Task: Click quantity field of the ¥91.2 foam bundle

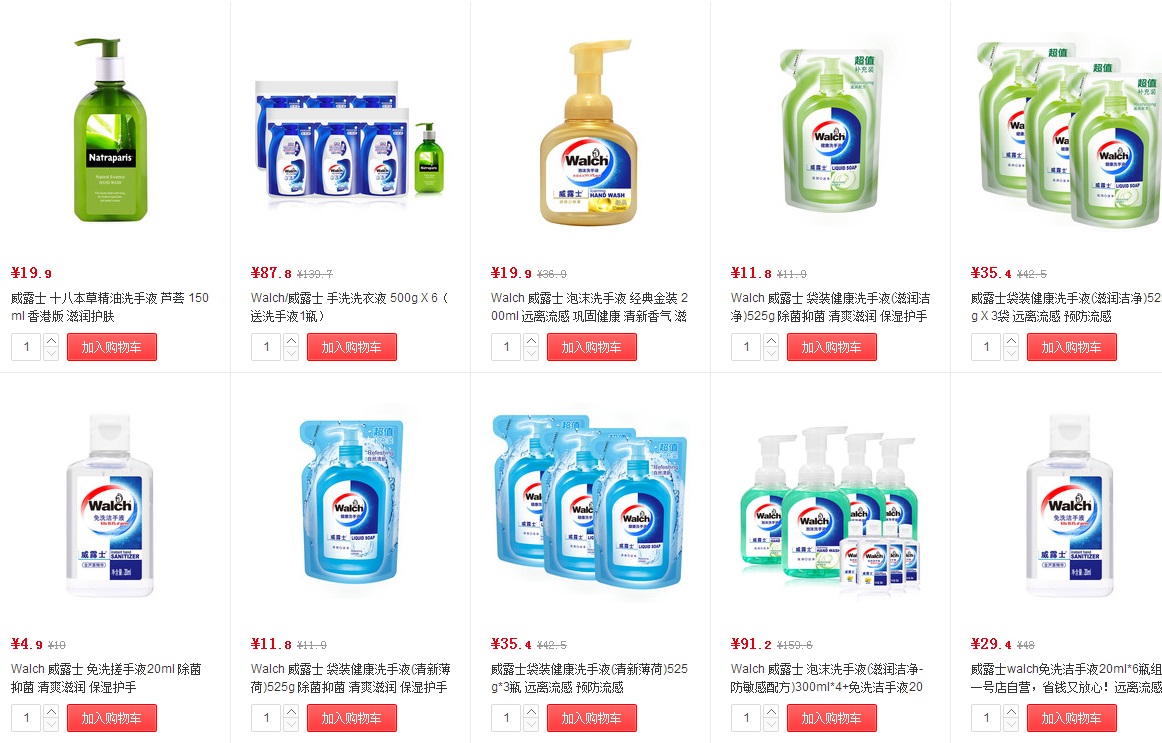Action: tap(747, 719)
